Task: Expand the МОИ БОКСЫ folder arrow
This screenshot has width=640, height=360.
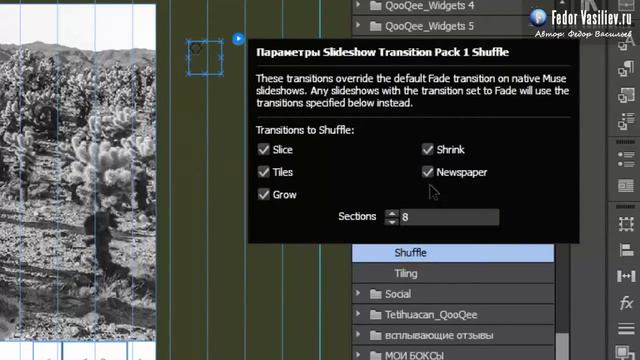Action: [358, 355]
